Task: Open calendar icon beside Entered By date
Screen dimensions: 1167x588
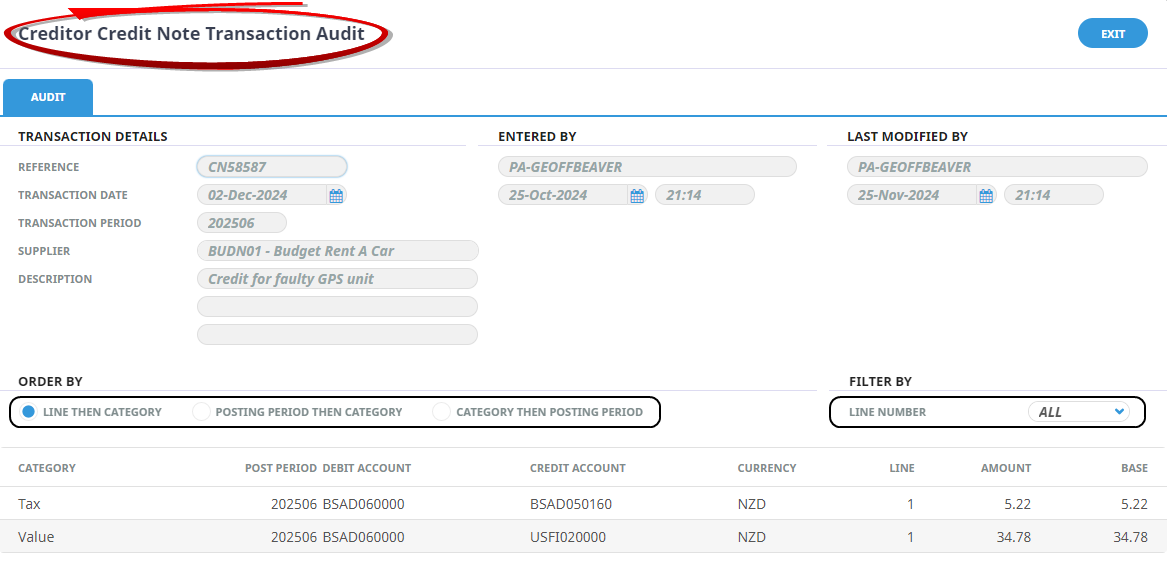Action: tap(637, 196)
